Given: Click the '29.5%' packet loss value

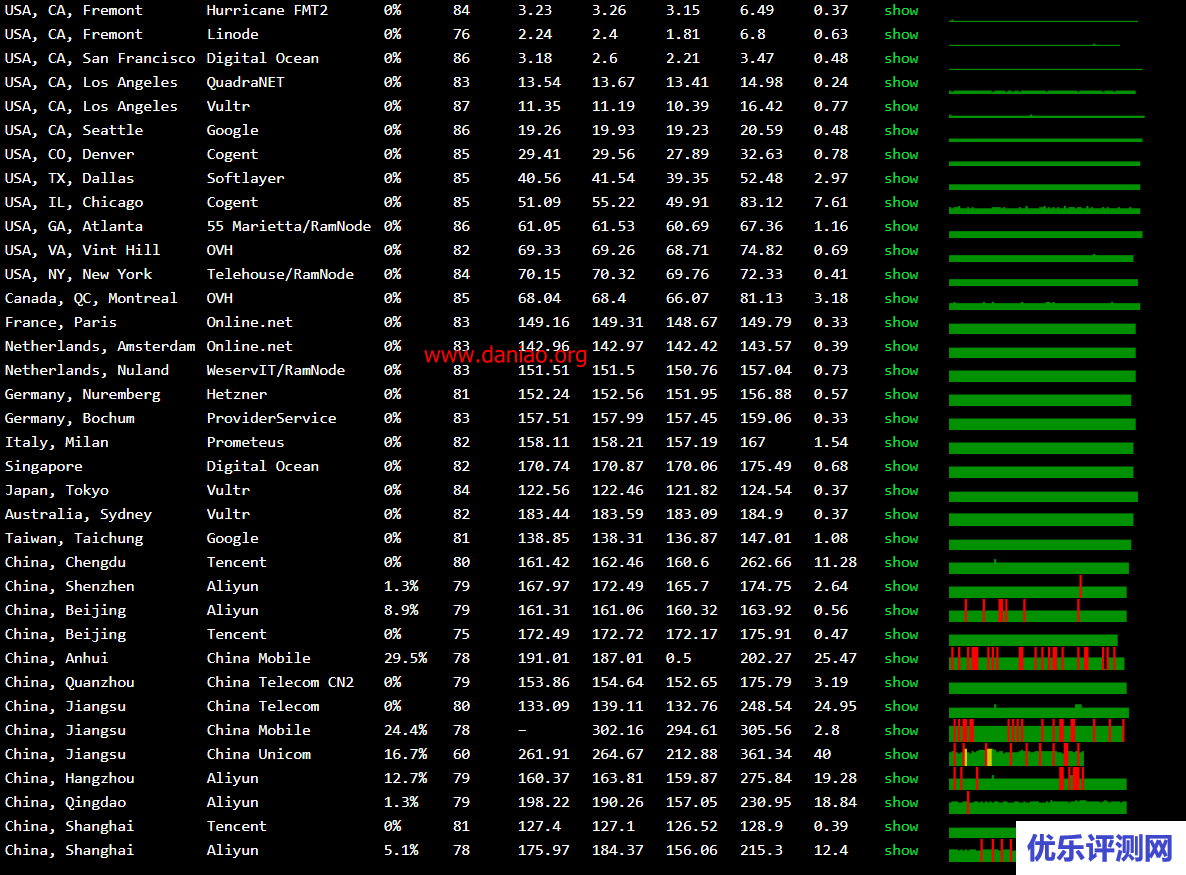Looking at the screenshot, I should tap(405, 659).
